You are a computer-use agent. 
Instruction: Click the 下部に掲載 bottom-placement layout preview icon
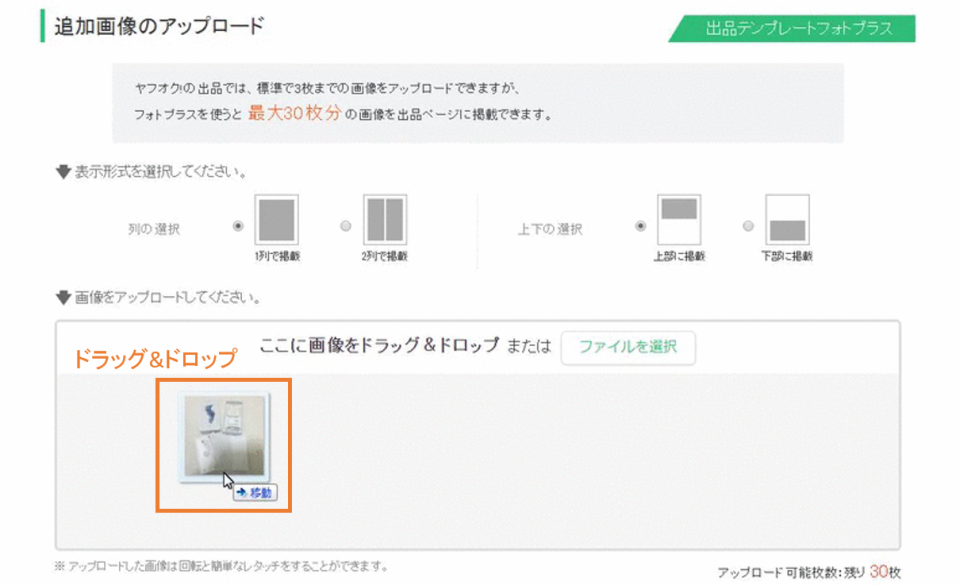tap(790, 218)
